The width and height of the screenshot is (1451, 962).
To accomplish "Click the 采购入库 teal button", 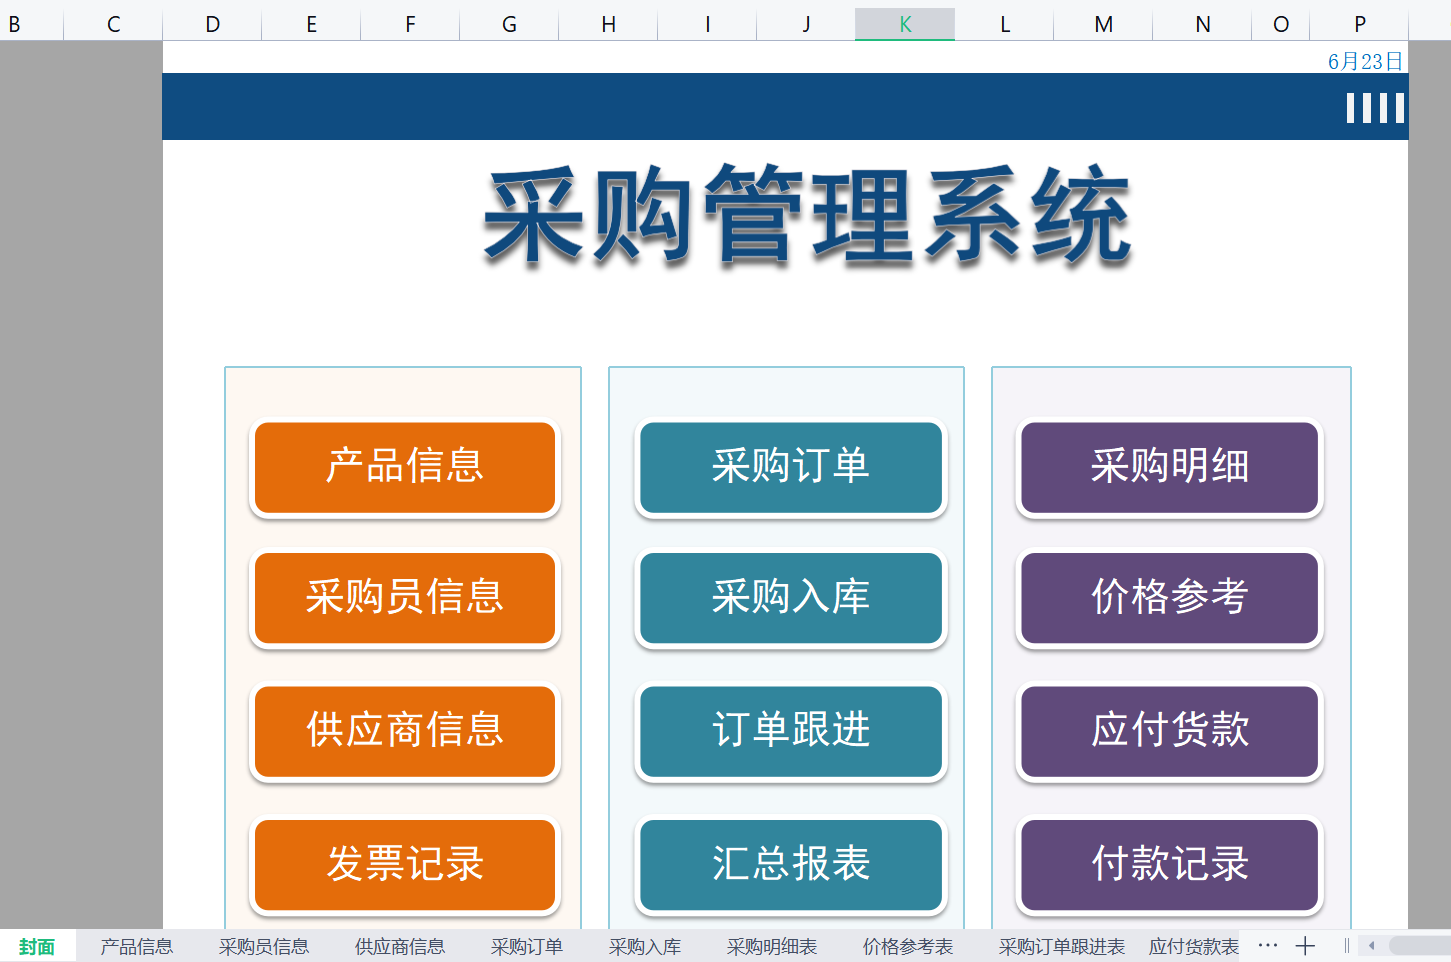I will pos(791,598).
